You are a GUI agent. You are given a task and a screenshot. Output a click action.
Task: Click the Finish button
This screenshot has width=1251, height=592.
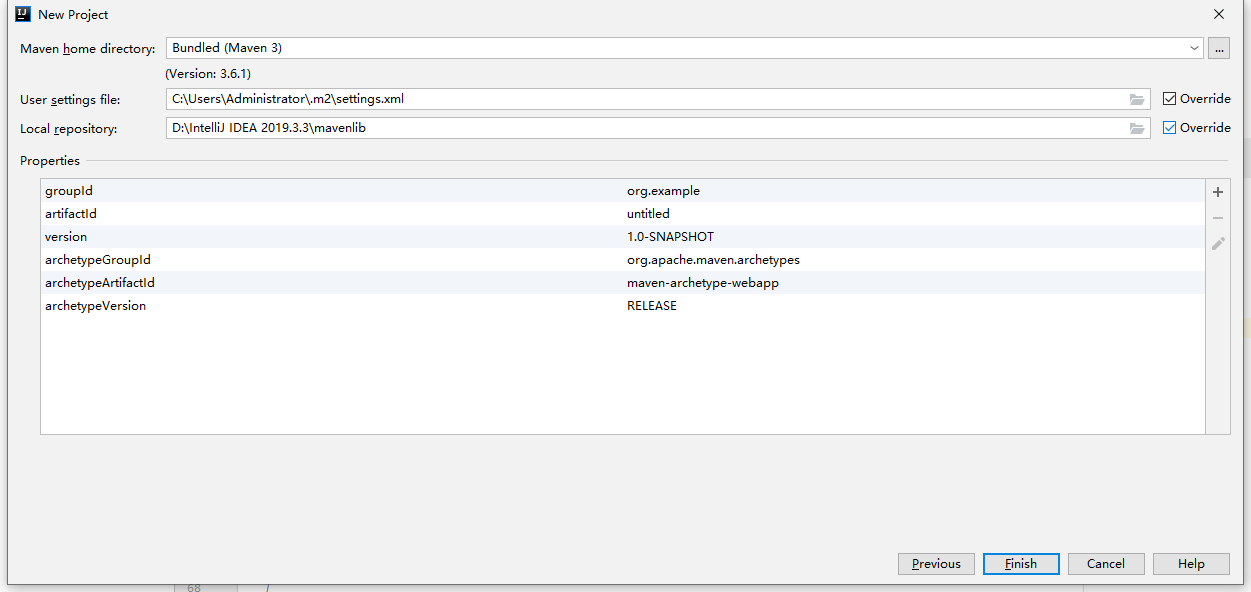[x=1021, y=564]
